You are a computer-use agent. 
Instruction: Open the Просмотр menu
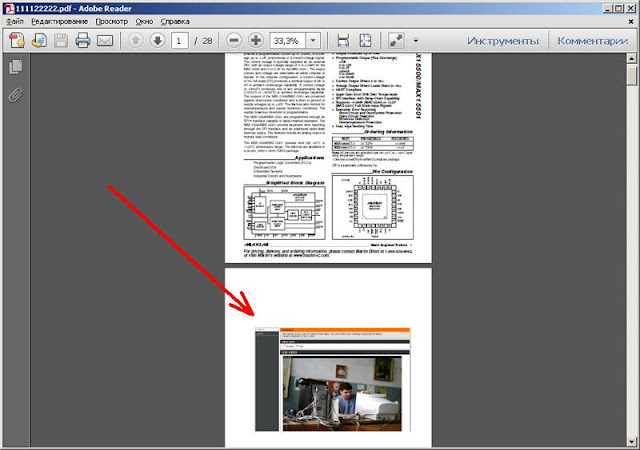click(x=111, y=22)
